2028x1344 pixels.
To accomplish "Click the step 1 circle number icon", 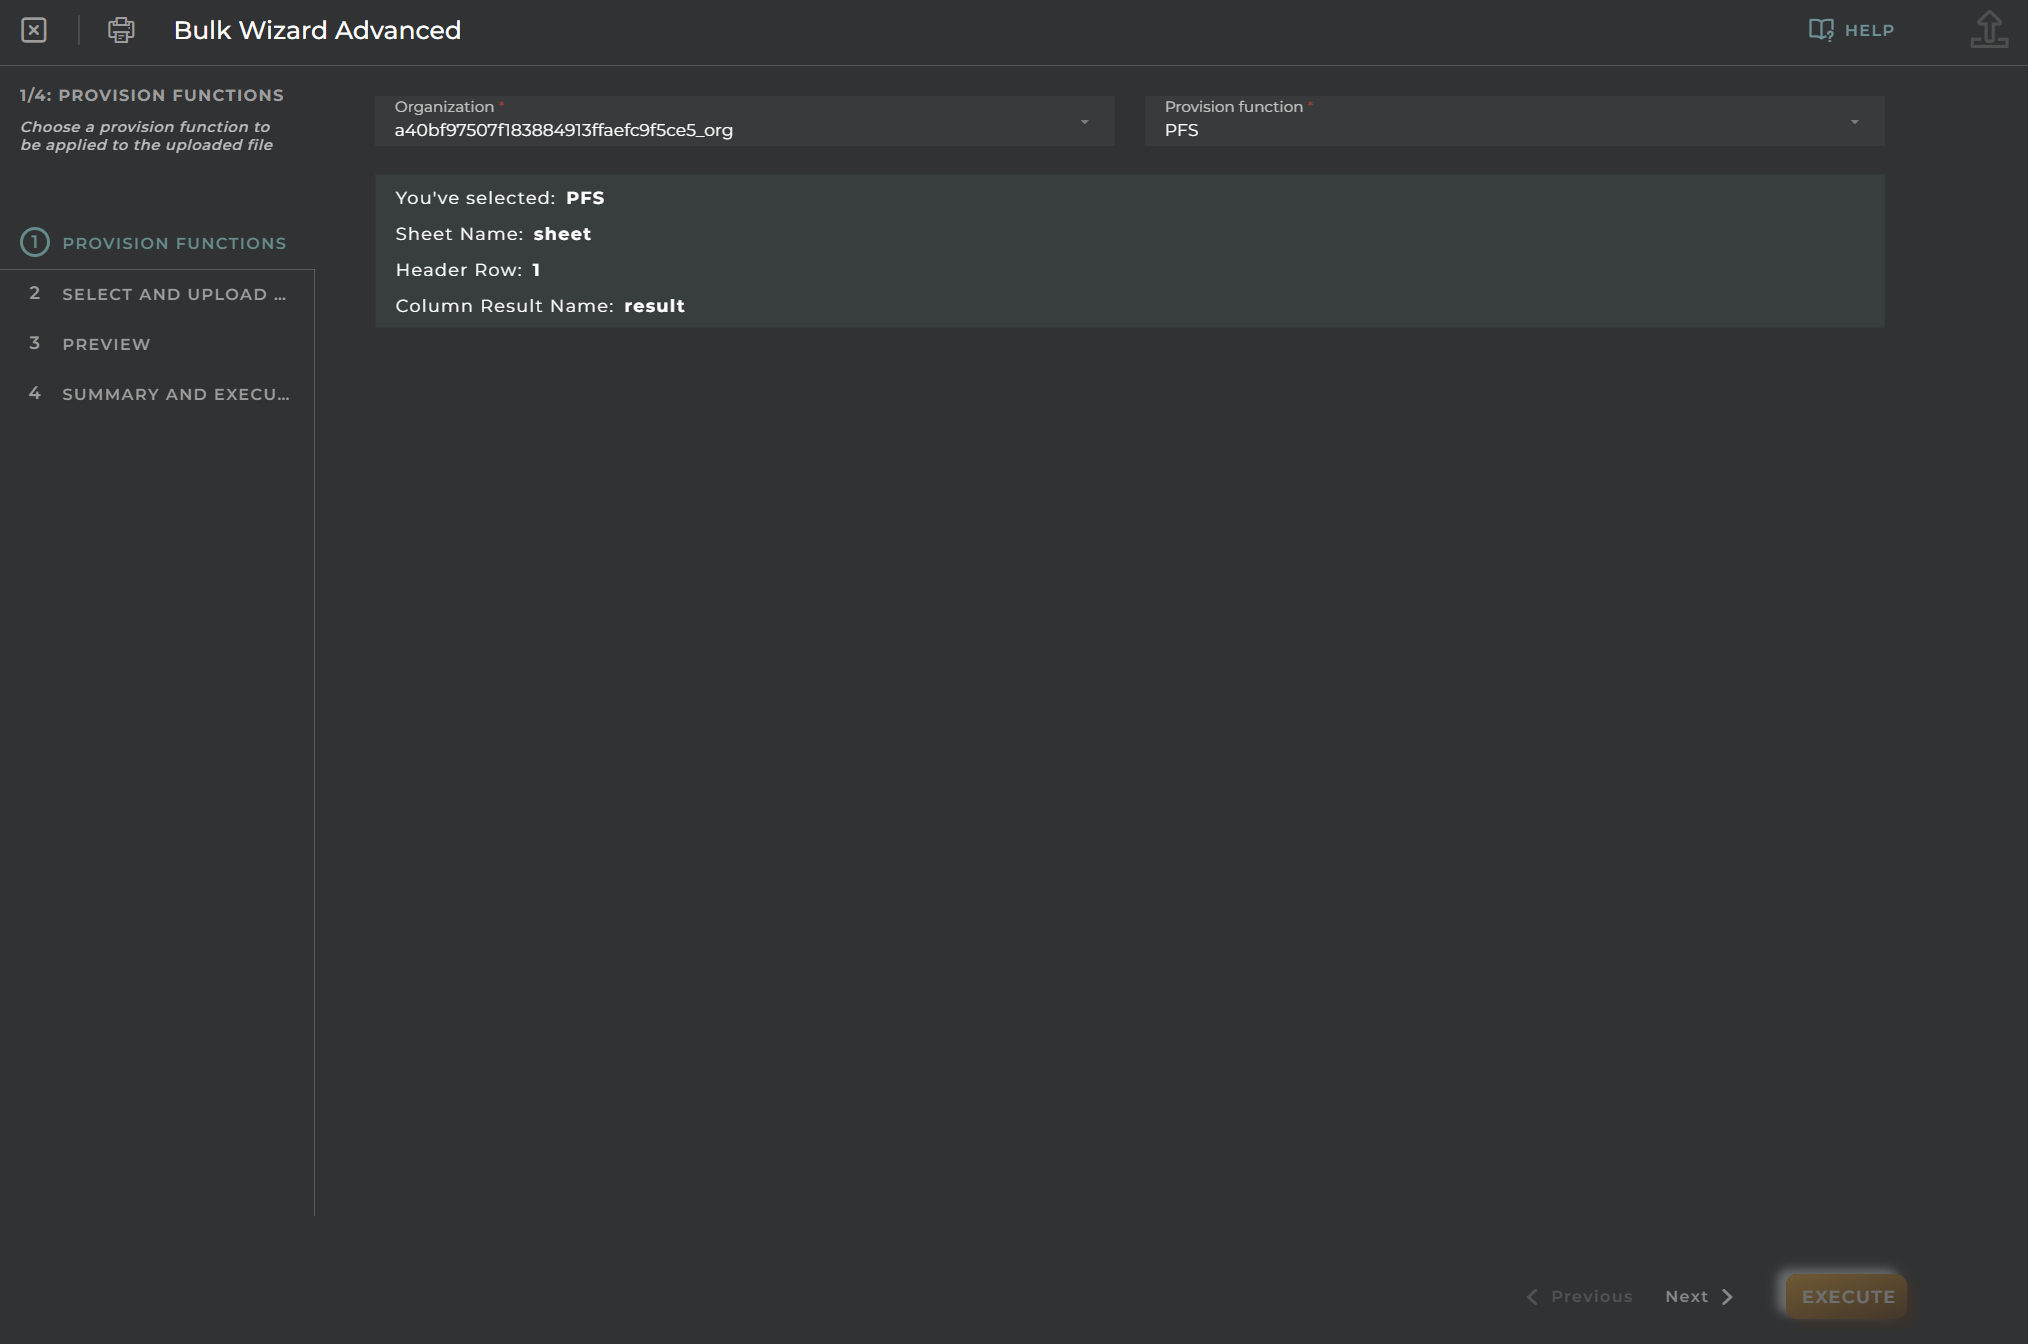I will (35, 242).
